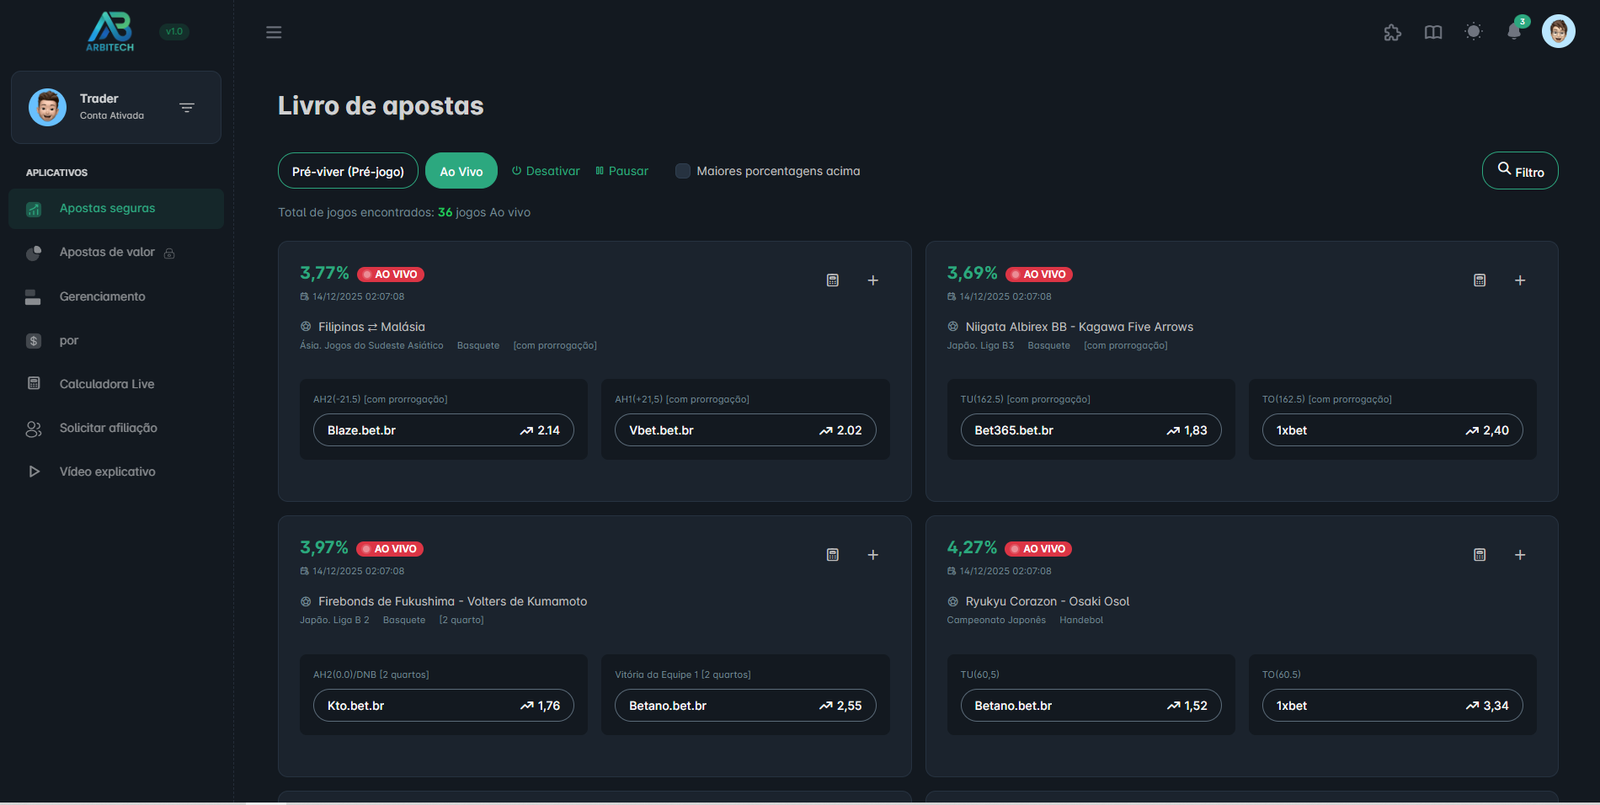
Task: Click Desativar power toggle
Action: click(x=545, y=171)
